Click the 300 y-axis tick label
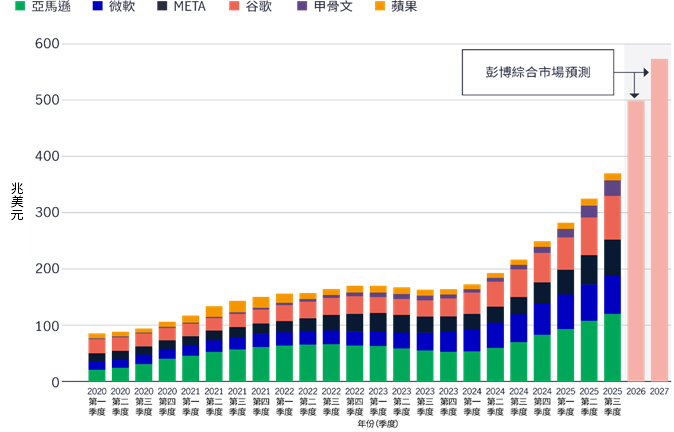This screenshot has width=674, height=432. [46, 213]
